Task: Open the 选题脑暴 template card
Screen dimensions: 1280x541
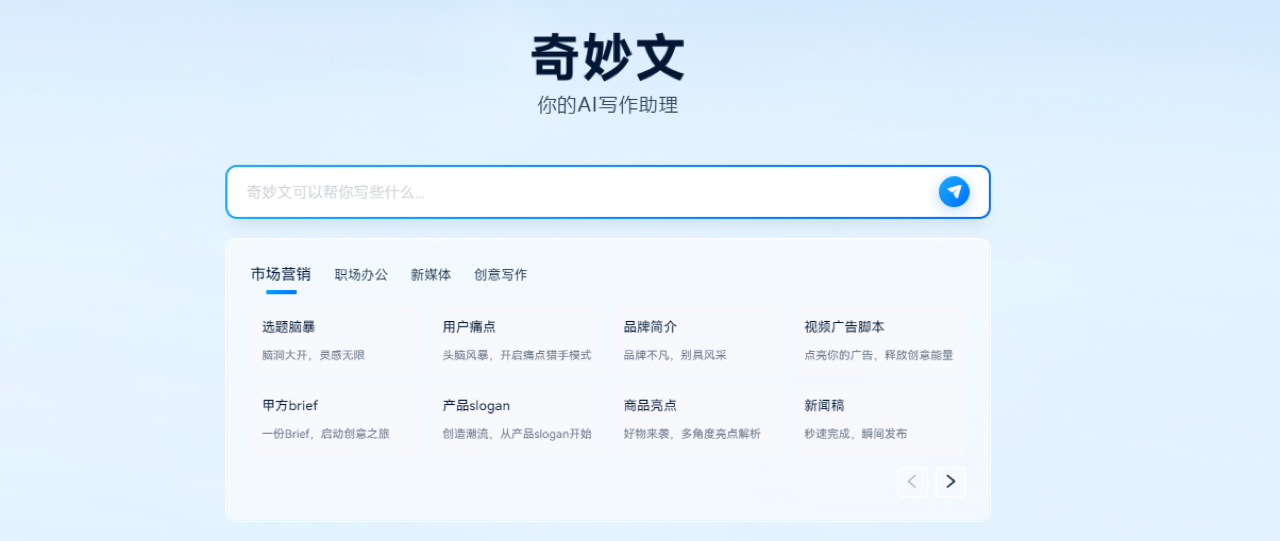Action: [x=337, y=340]
